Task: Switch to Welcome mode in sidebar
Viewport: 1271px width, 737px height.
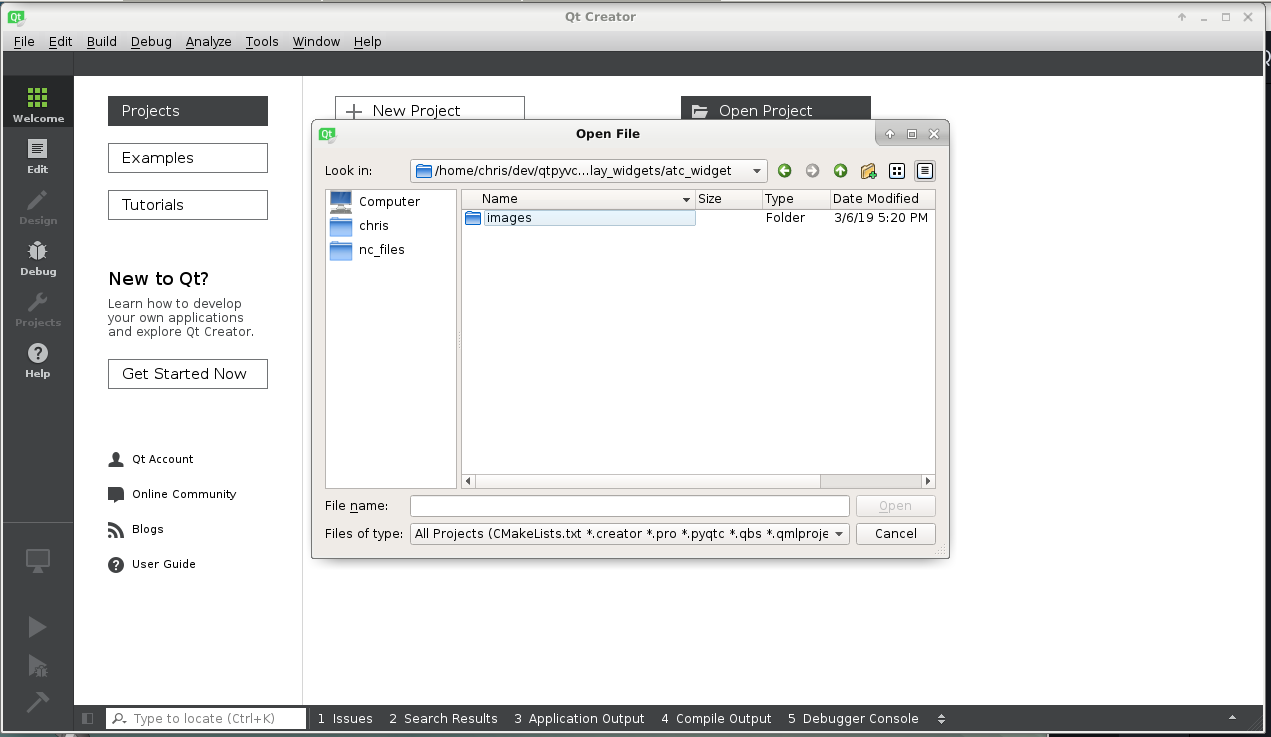Action: (x=38, y=104)
